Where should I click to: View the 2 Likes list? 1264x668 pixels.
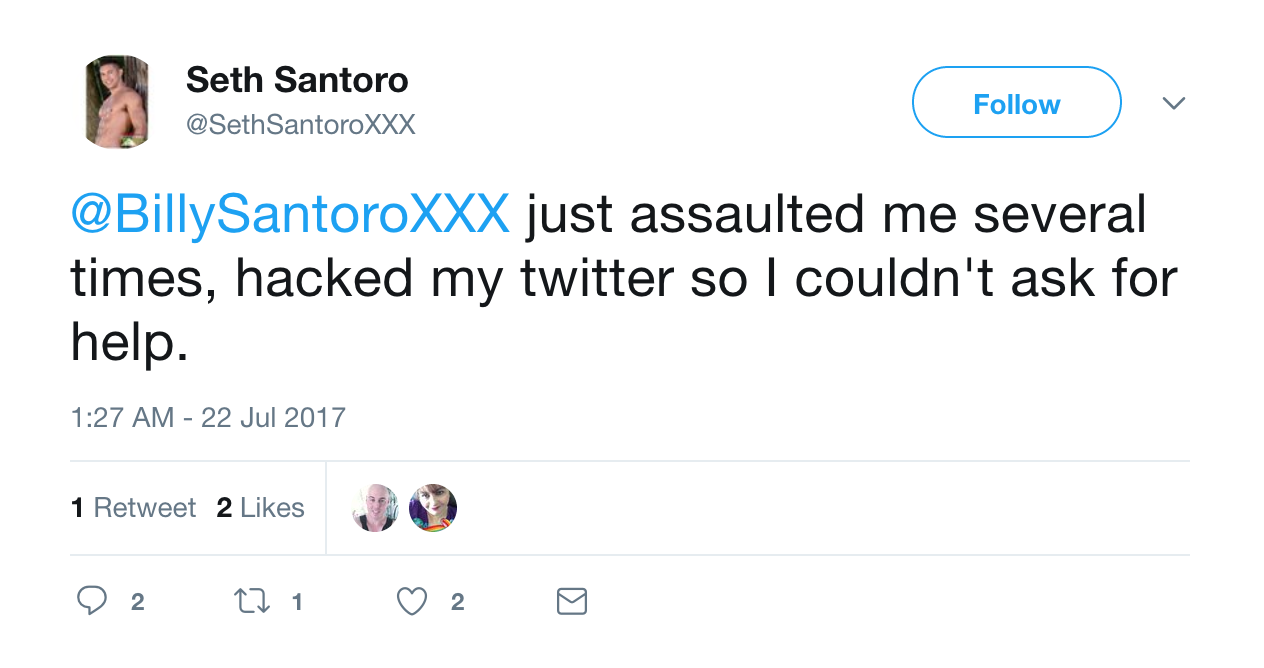(x=260, y=508)
